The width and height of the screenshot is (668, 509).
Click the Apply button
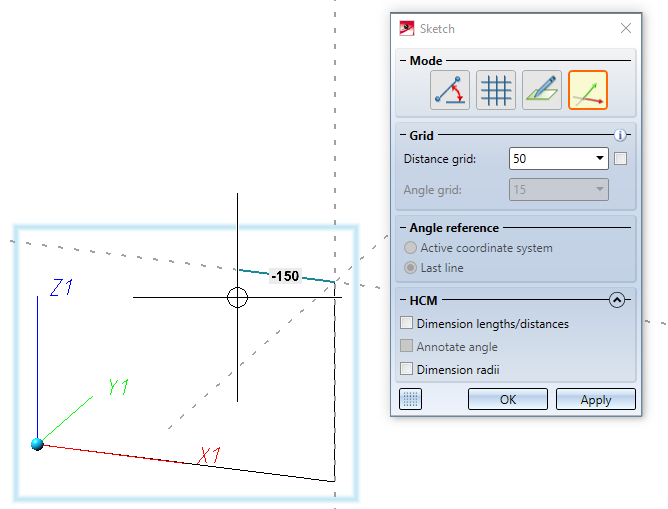click(x=596, y=399)
